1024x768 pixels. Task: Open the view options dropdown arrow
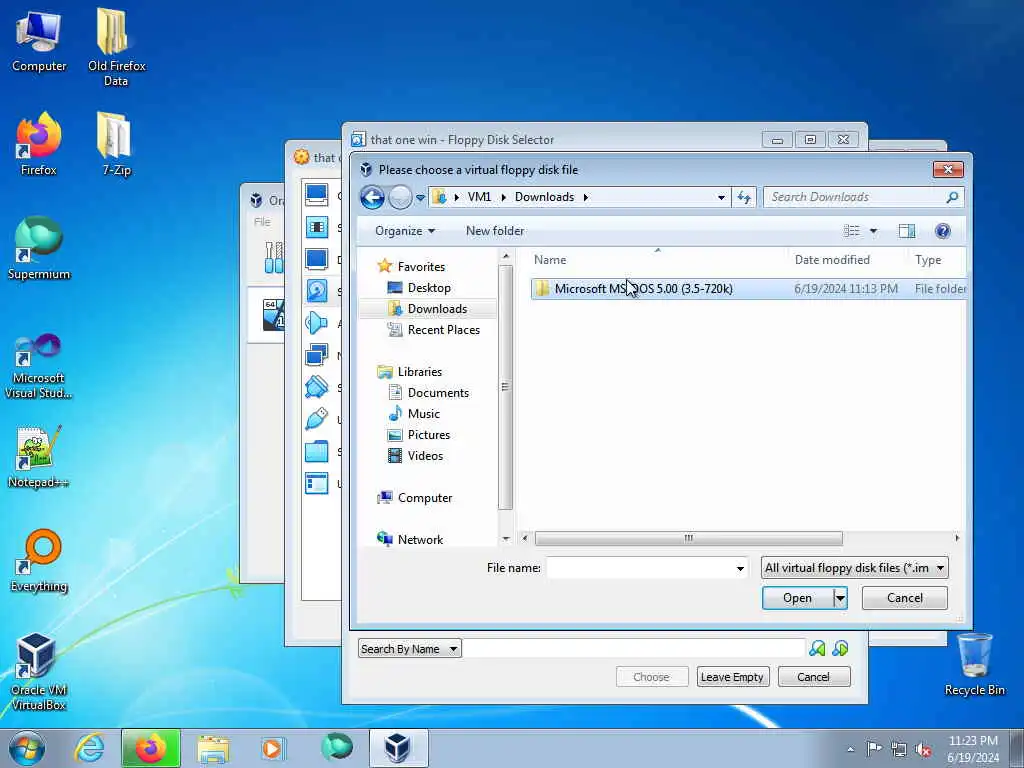point(873,231)
